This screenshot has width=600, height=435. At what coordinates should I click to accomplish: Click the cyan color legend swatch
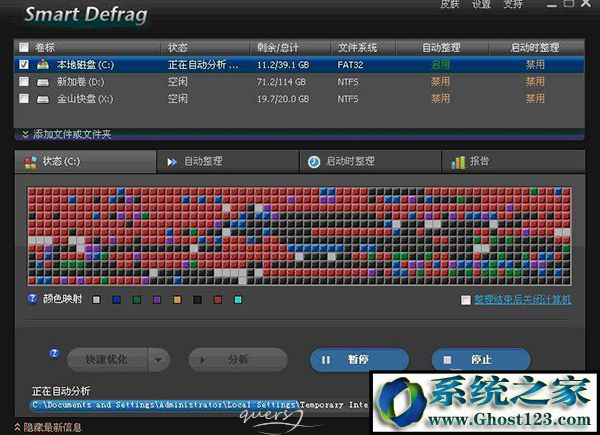[238, 300]
